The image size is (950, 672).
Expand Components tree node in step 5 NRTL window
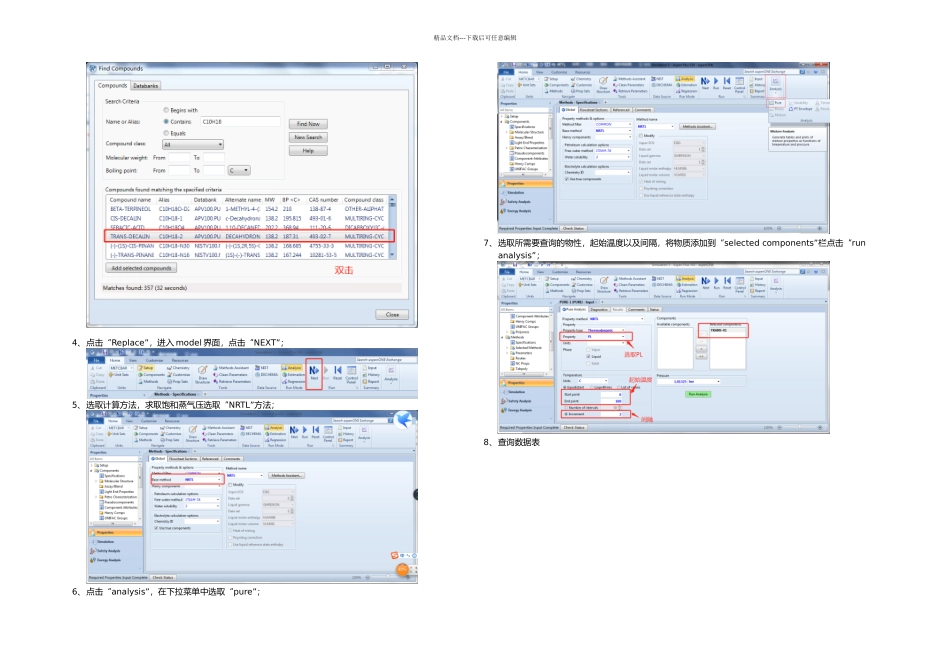(93, 471)
